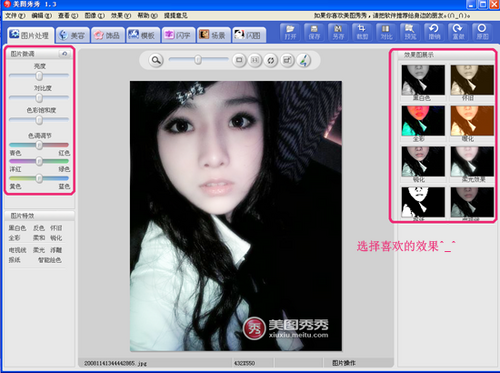Open the 查看 menu
Screen dimensions: 500x373
(68, 16)
